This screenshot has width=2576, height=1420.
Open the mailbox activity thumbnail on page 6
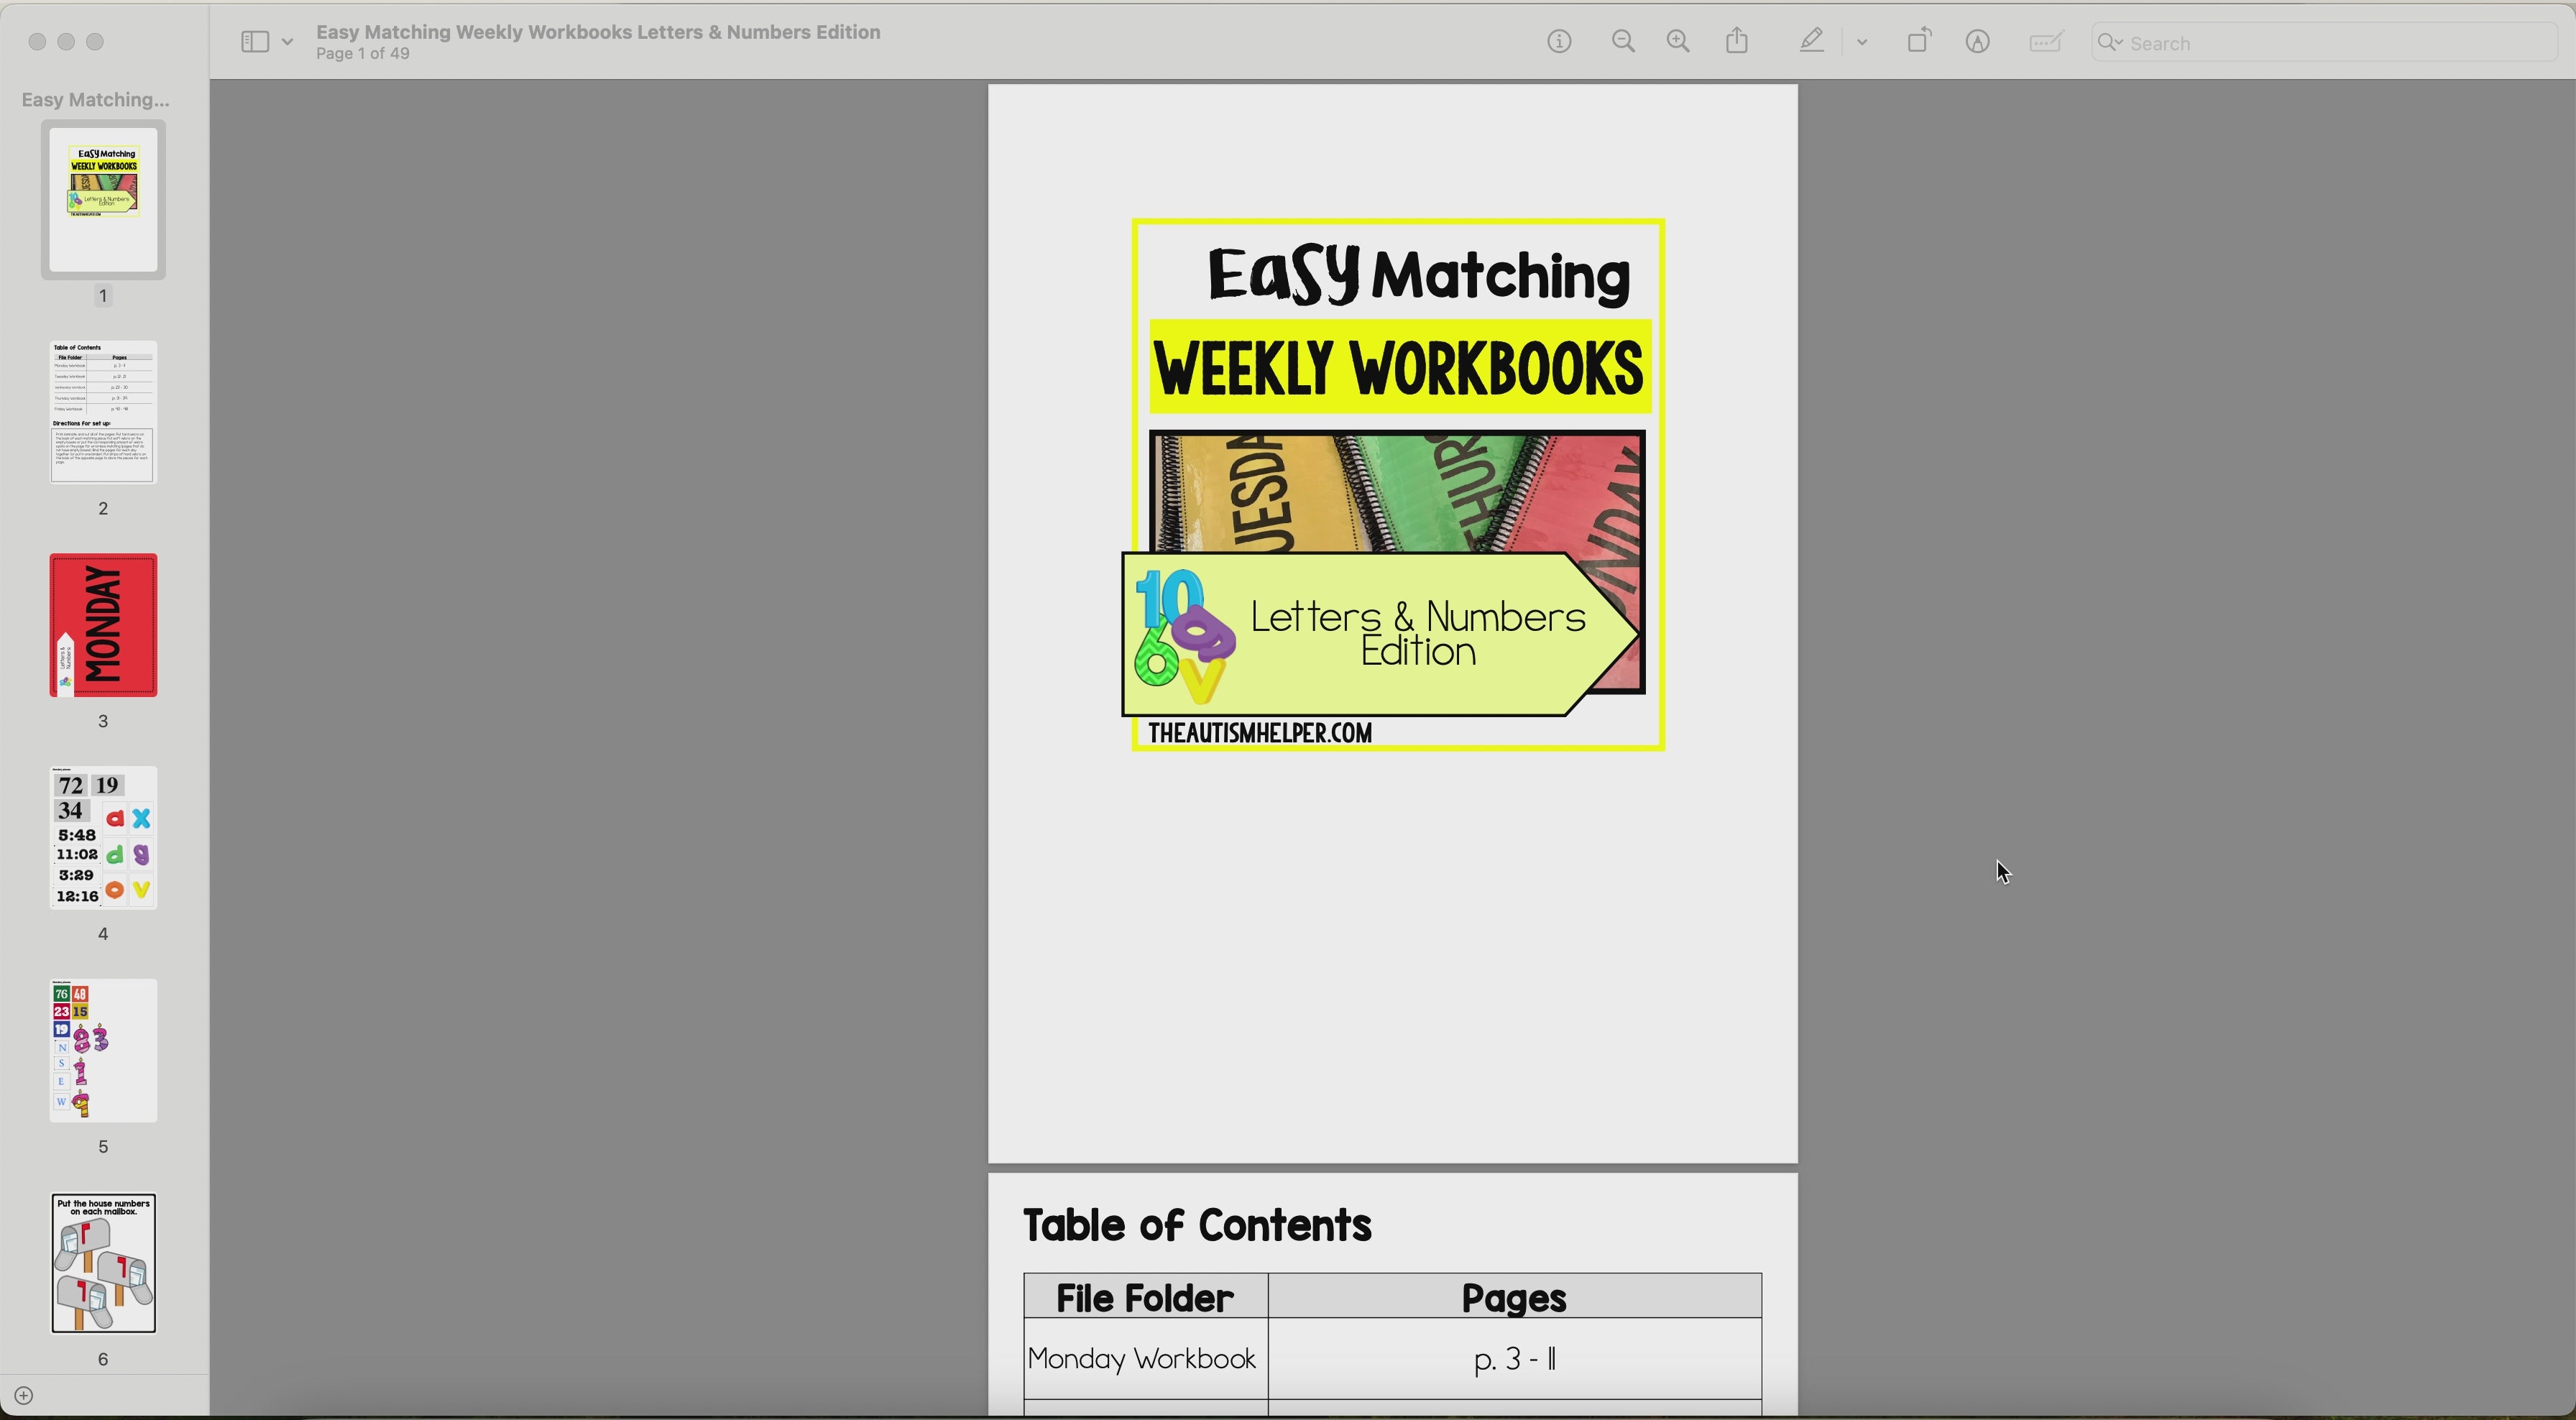click(103, 1263)
